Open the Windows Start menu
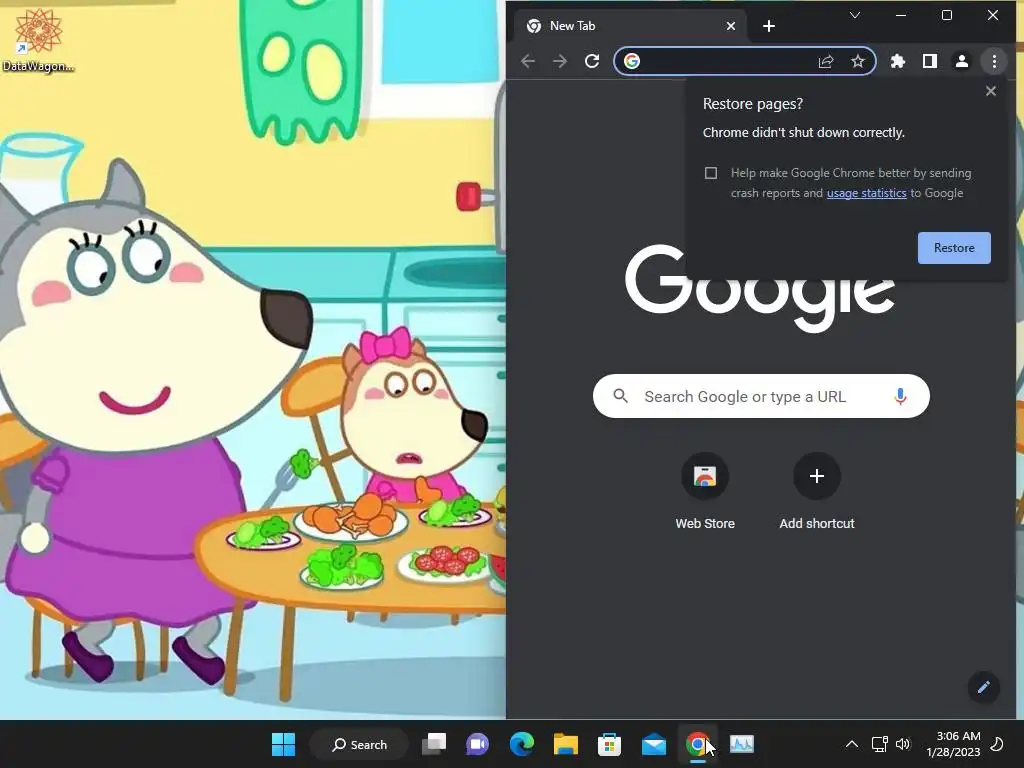The width and height of the screenshot is (1024, 768). coord(283,744)
